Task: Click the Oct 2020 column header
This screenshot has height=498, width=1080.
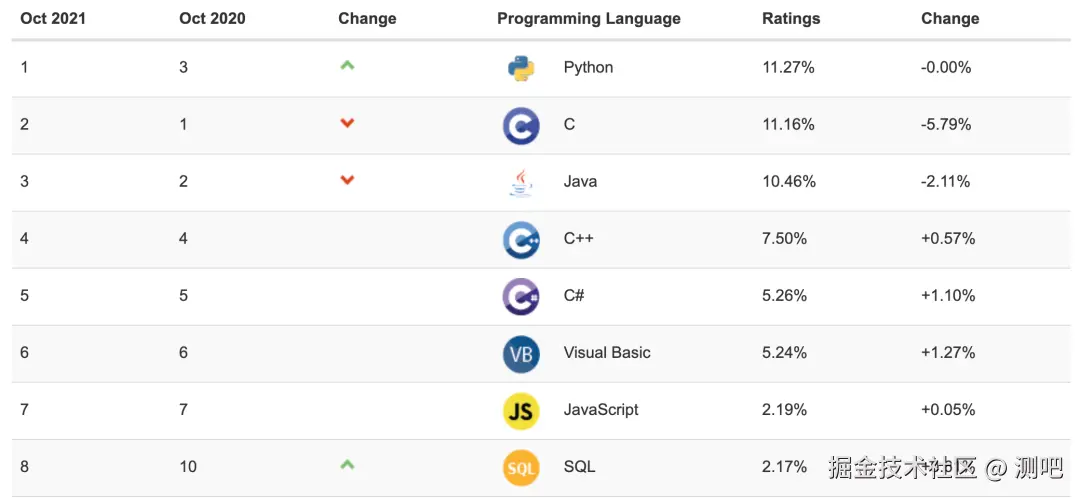Action: click(x=212, y=19)
